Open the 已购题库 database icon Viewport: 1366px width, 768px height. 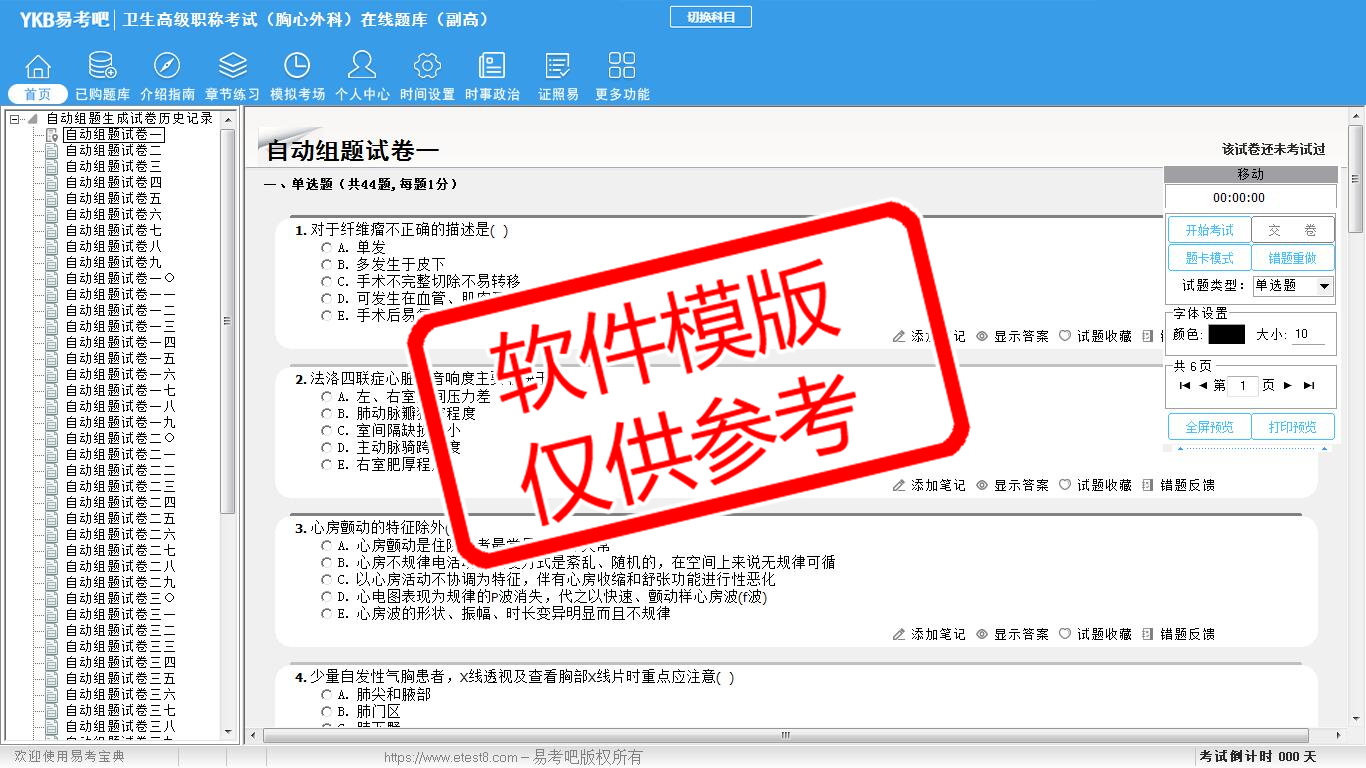pyautogui.click(x=102, y=67)
